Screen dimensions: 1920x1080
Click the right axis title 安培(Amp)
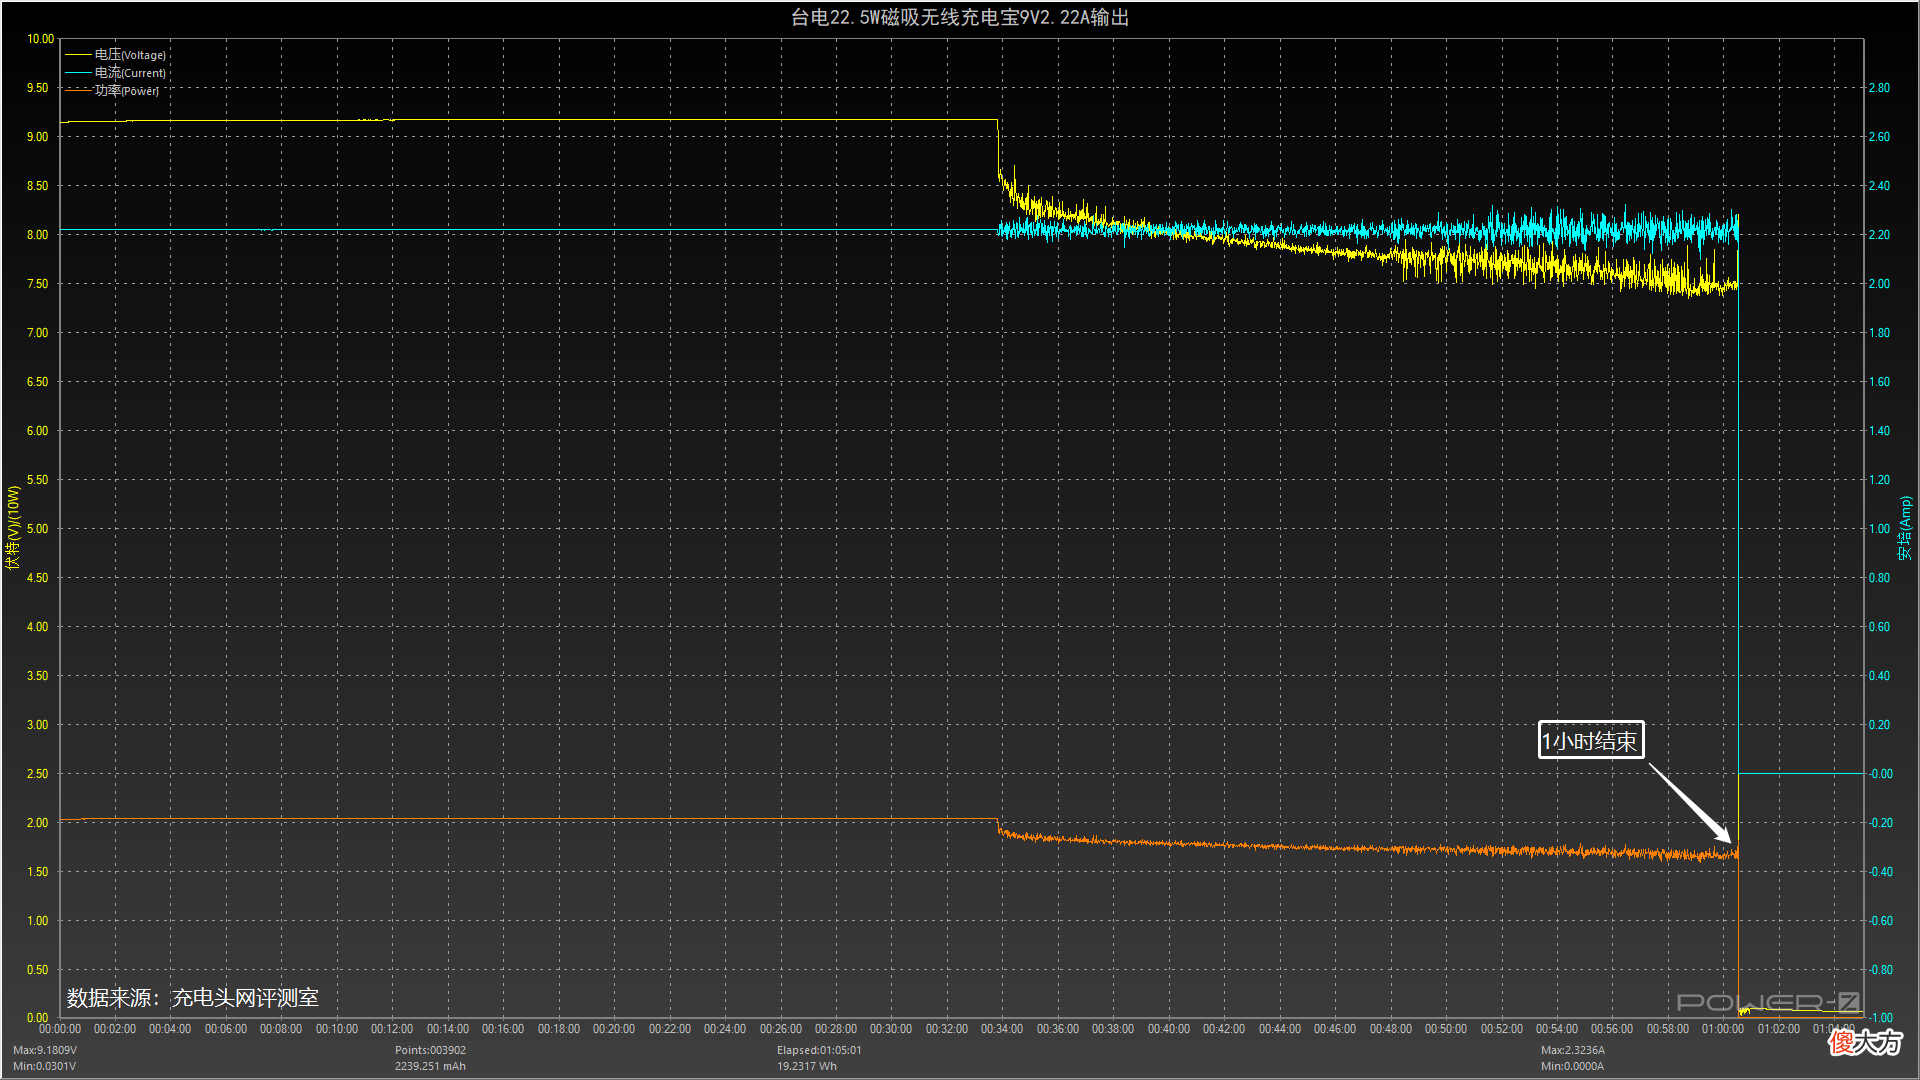[x=1906, y=528]
